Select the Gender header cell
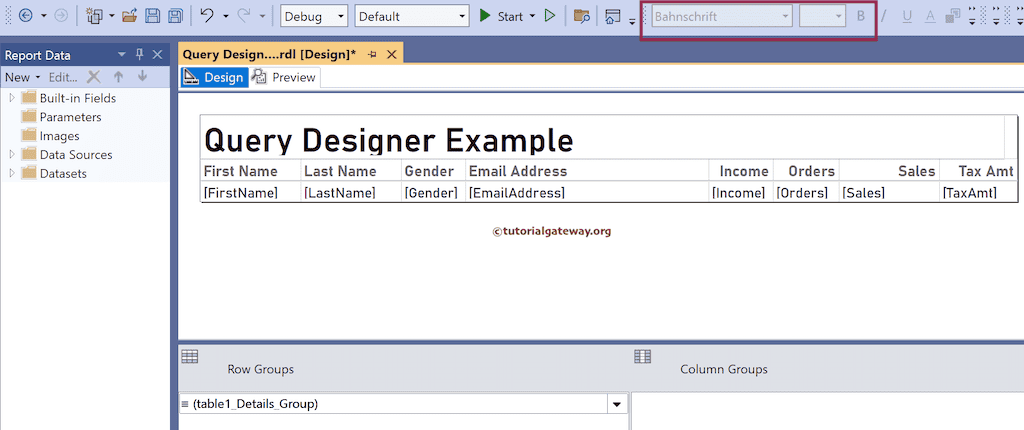 (434, 171)
